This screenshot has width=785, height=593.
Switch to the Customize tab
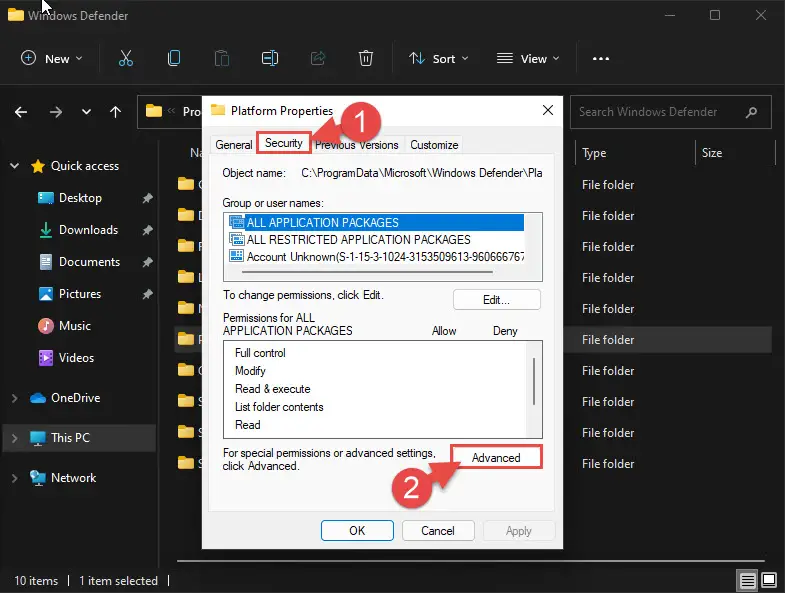[434, 145]
